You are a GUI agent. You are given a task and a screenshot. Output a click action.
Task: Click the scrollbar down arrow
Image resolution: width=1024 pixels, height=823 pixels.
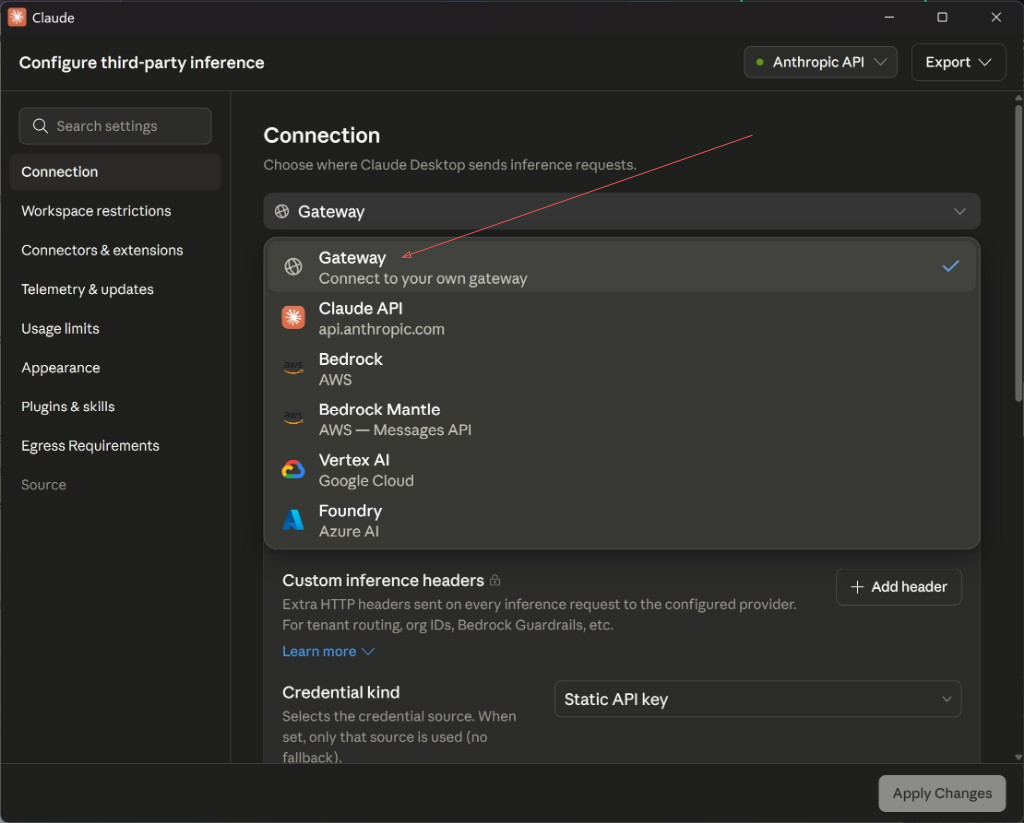1018,757
